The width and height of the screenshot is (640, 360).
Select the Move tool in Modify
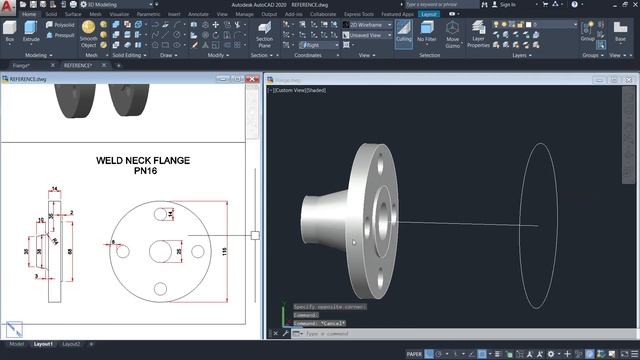[x=216, y=24]
